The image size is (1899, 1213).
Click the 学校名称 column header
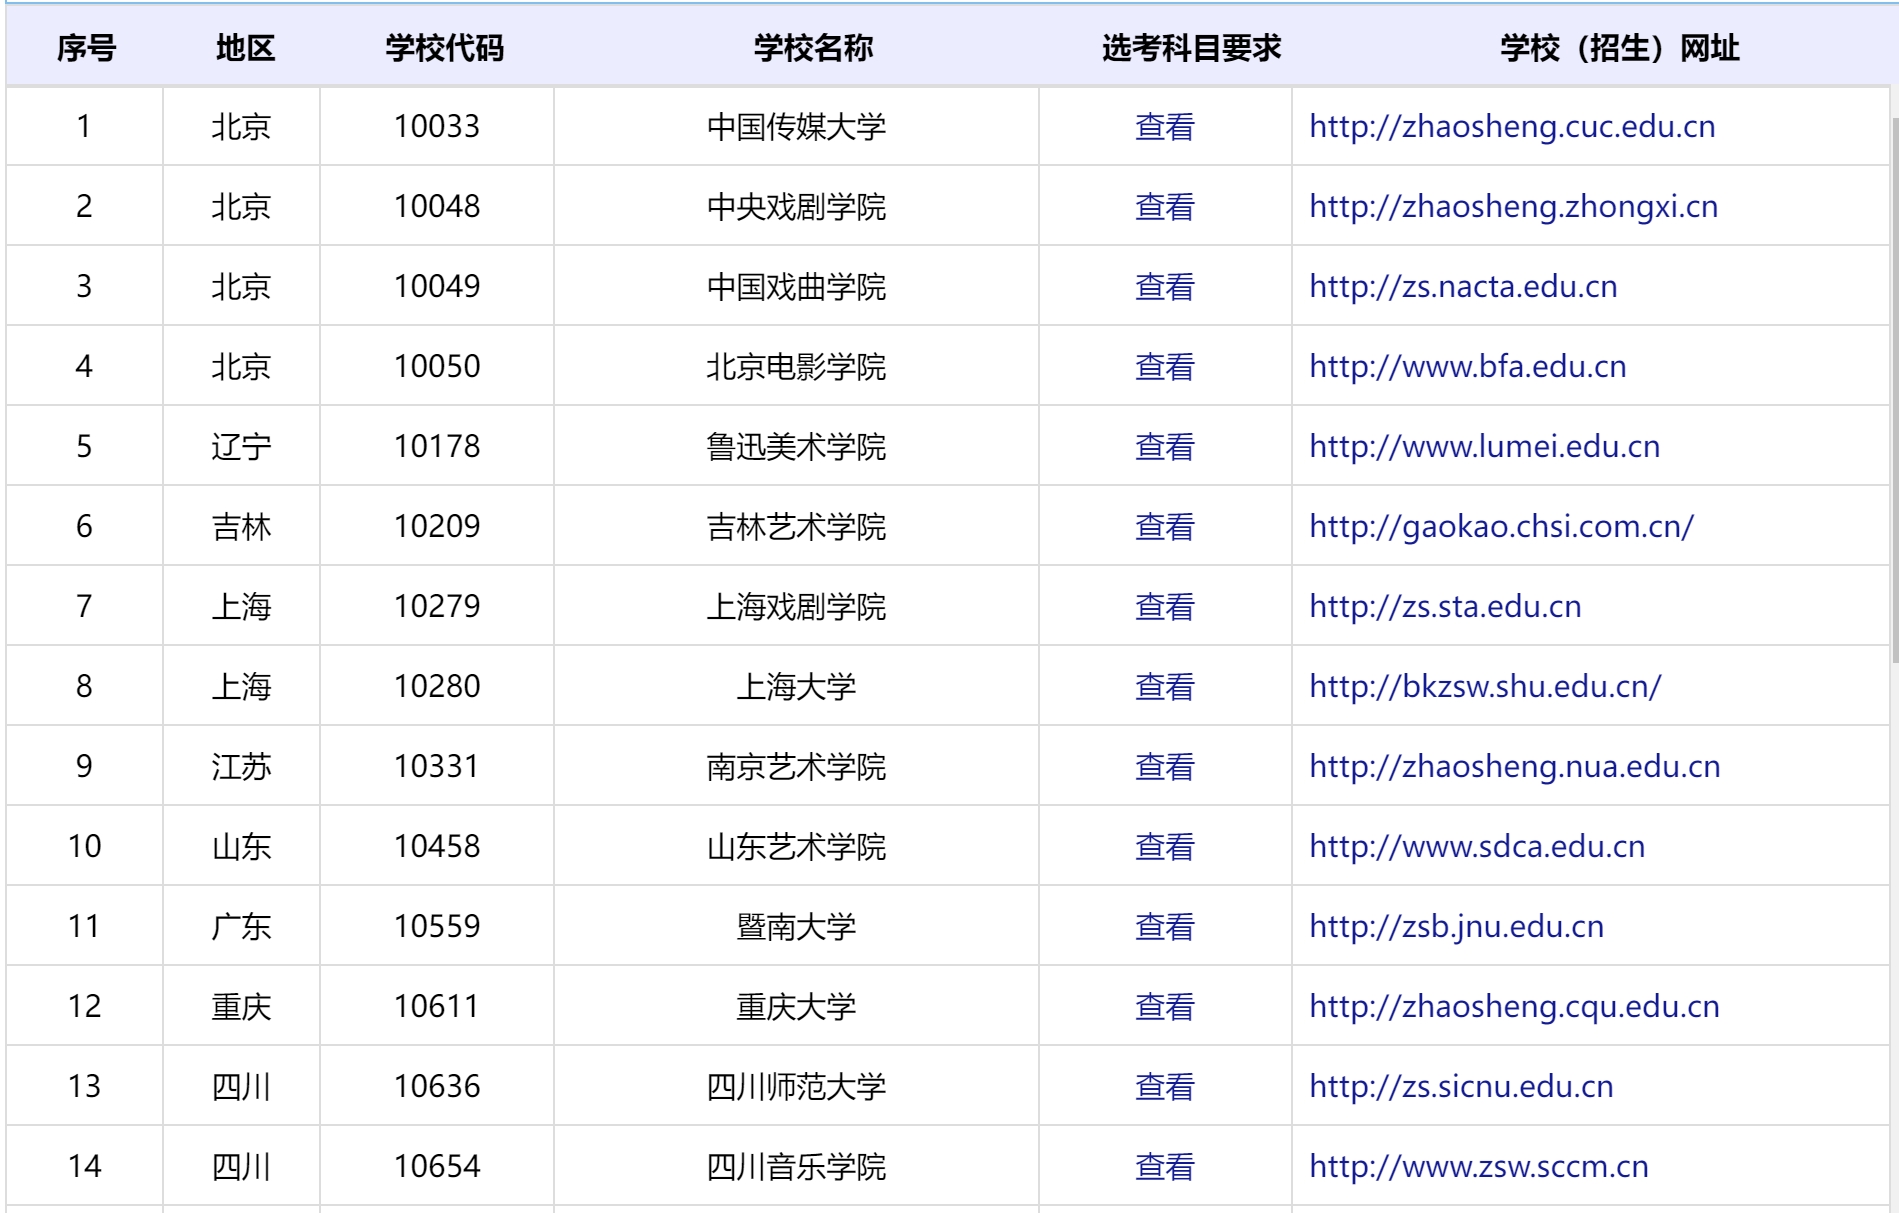[x=813, y=48]
